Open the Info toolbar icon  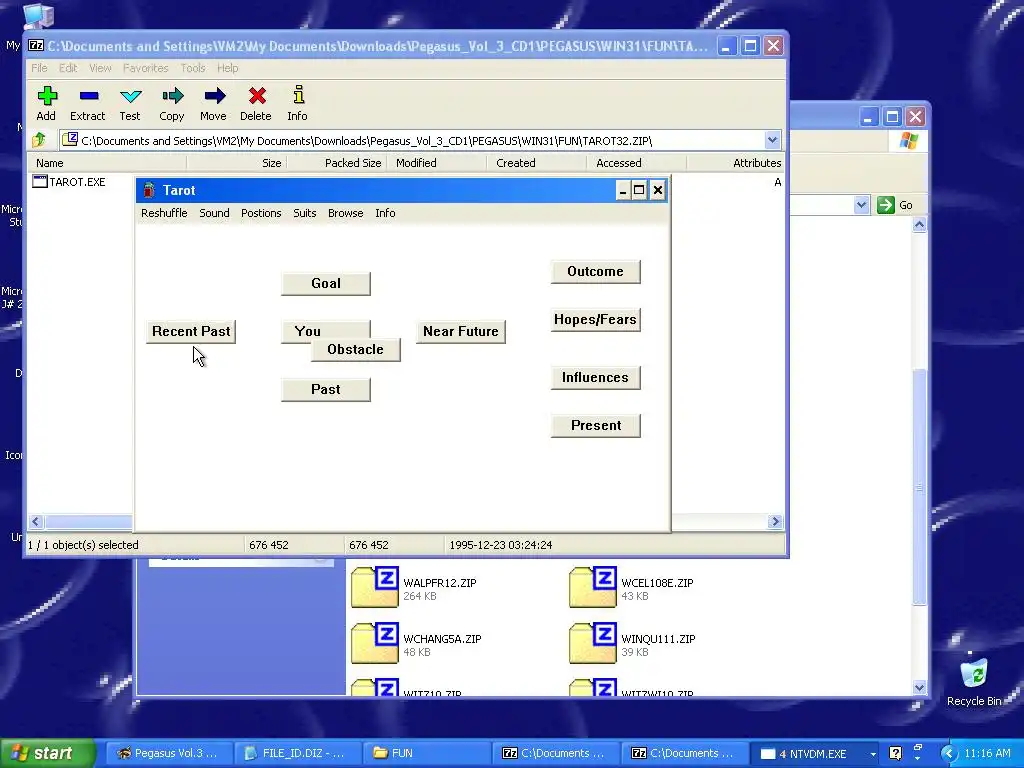click(298, 95)
